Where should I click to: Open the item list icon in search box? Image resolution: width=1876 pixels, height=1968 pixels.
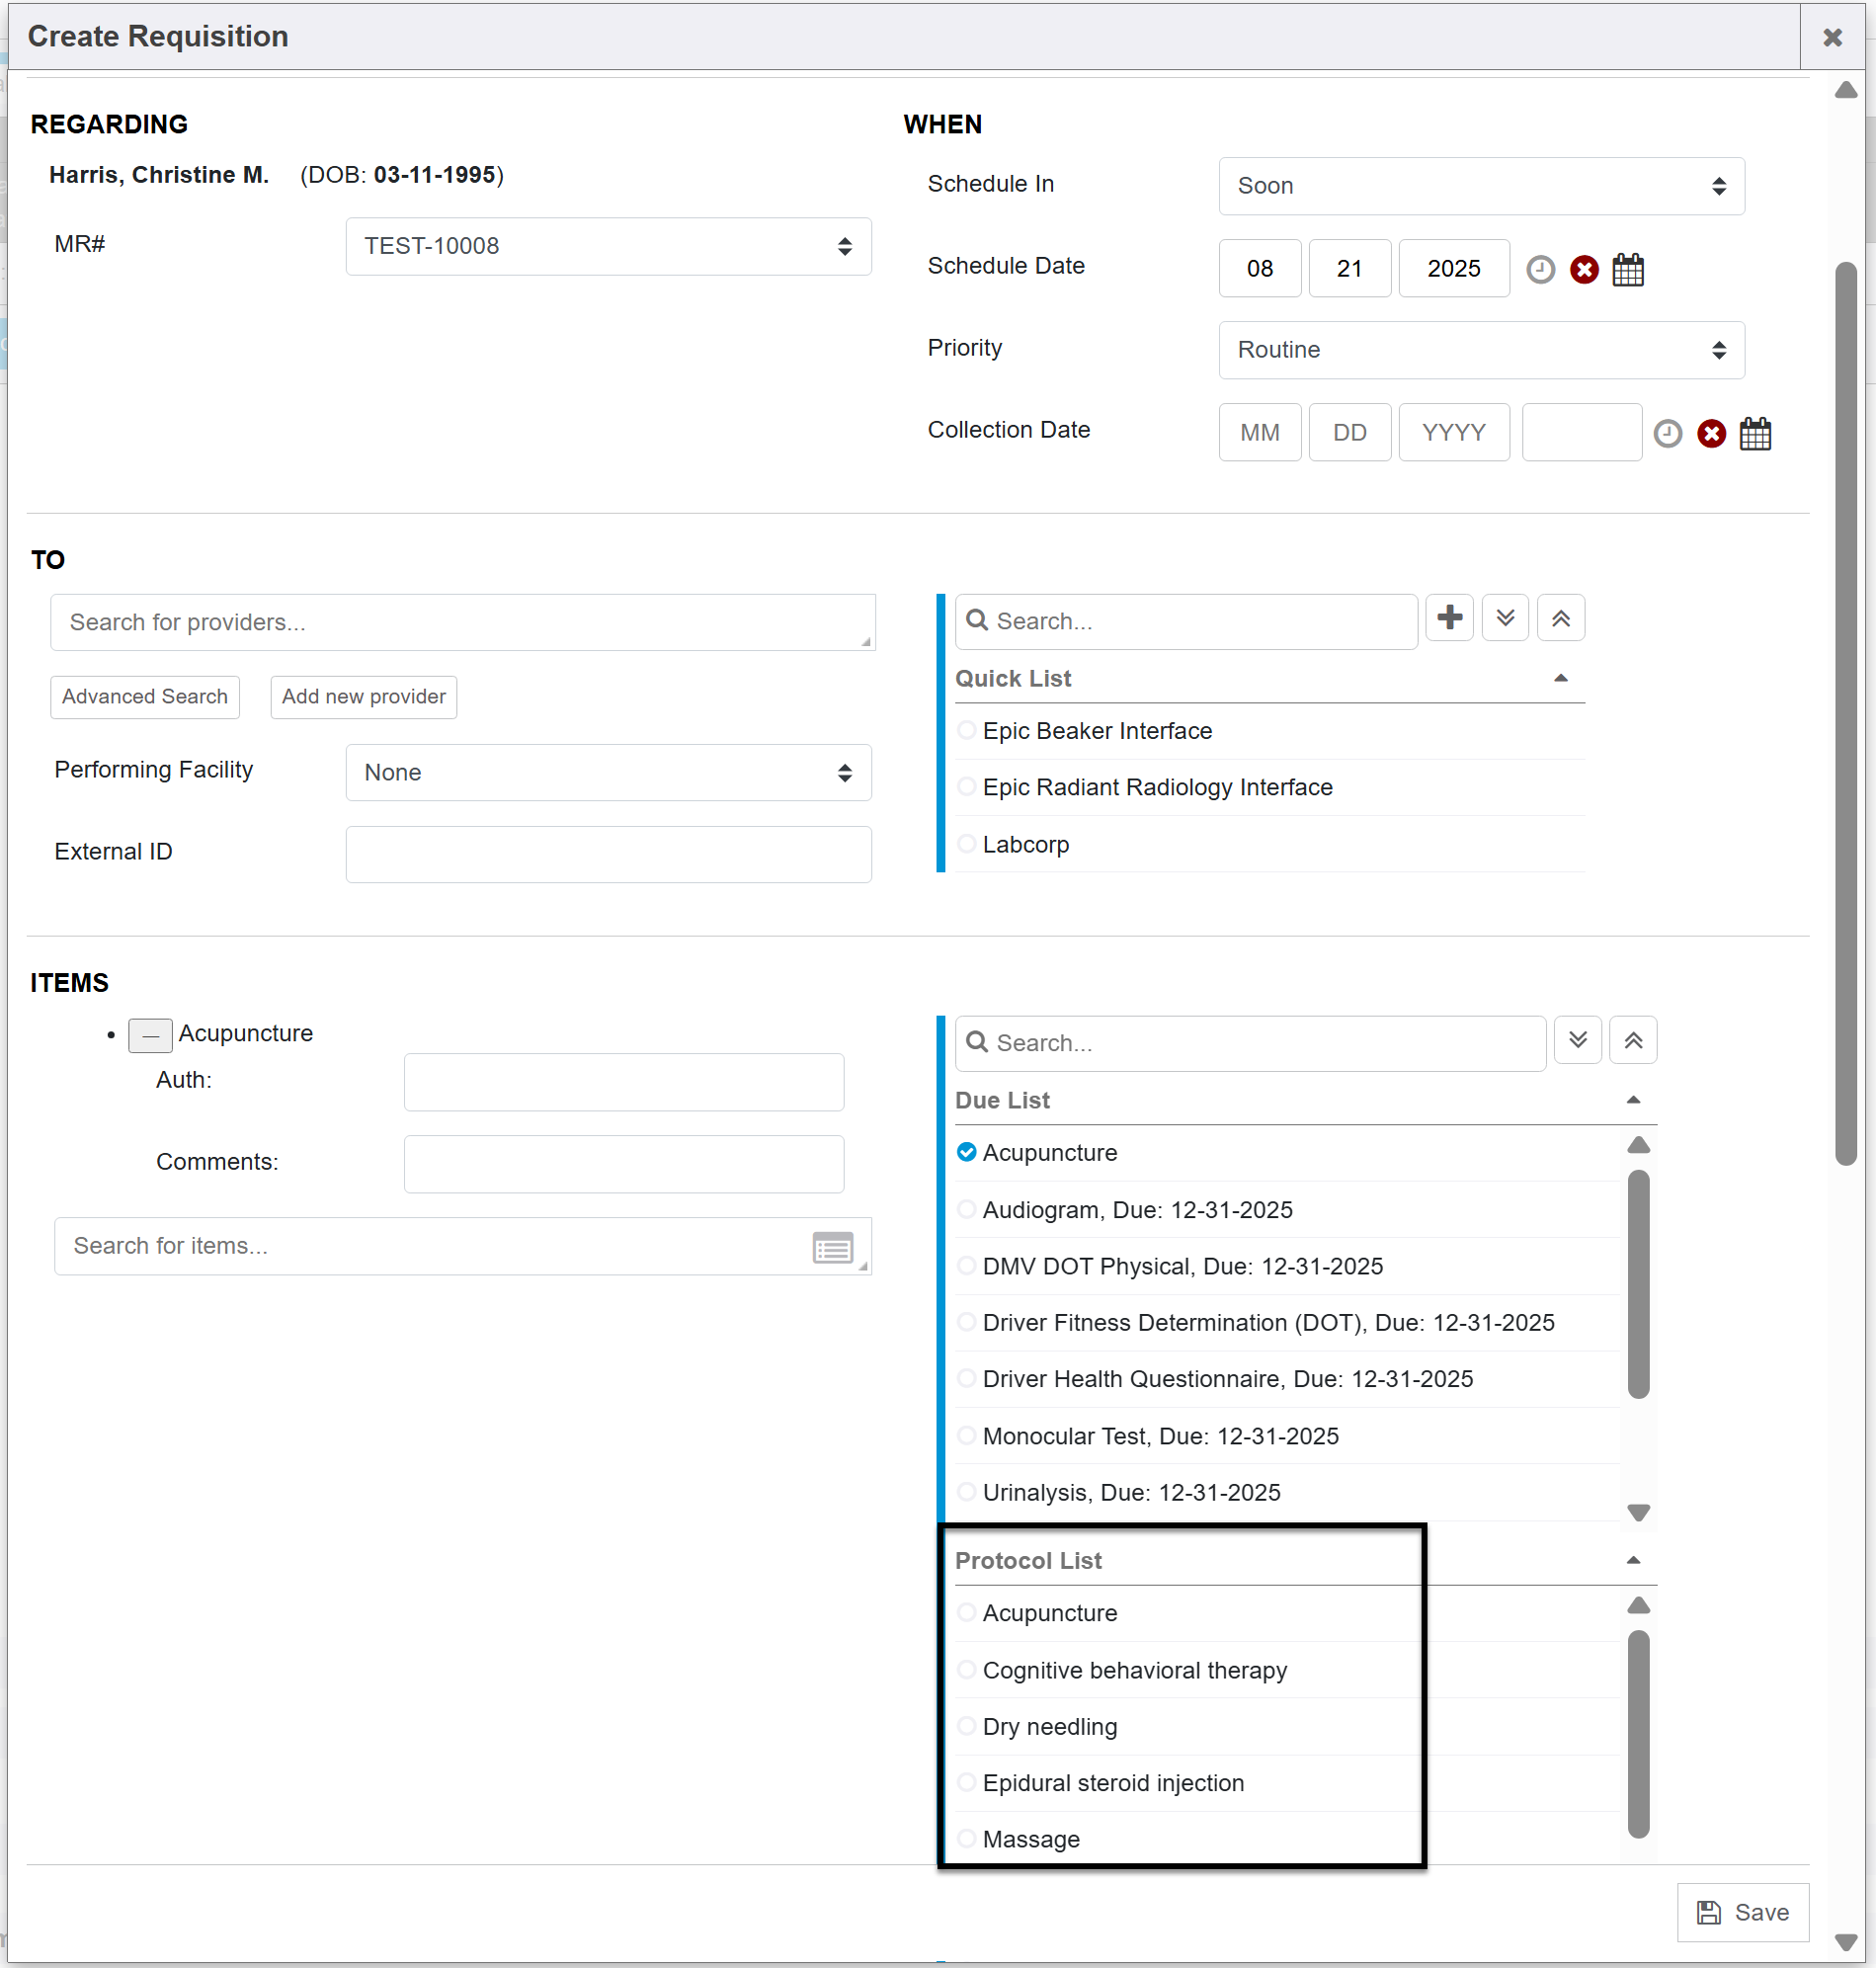point(832,1247)
